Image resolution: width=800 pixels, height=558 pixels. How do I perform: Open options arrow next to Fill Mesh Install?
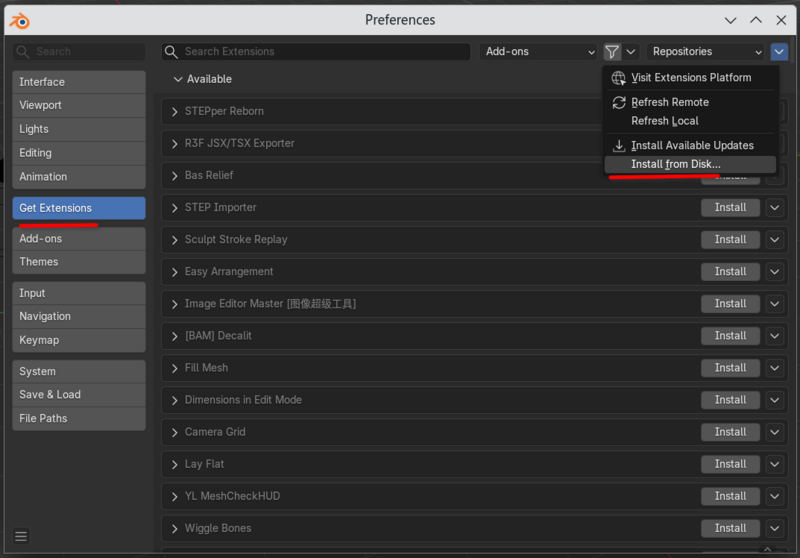tap(774, 368)
